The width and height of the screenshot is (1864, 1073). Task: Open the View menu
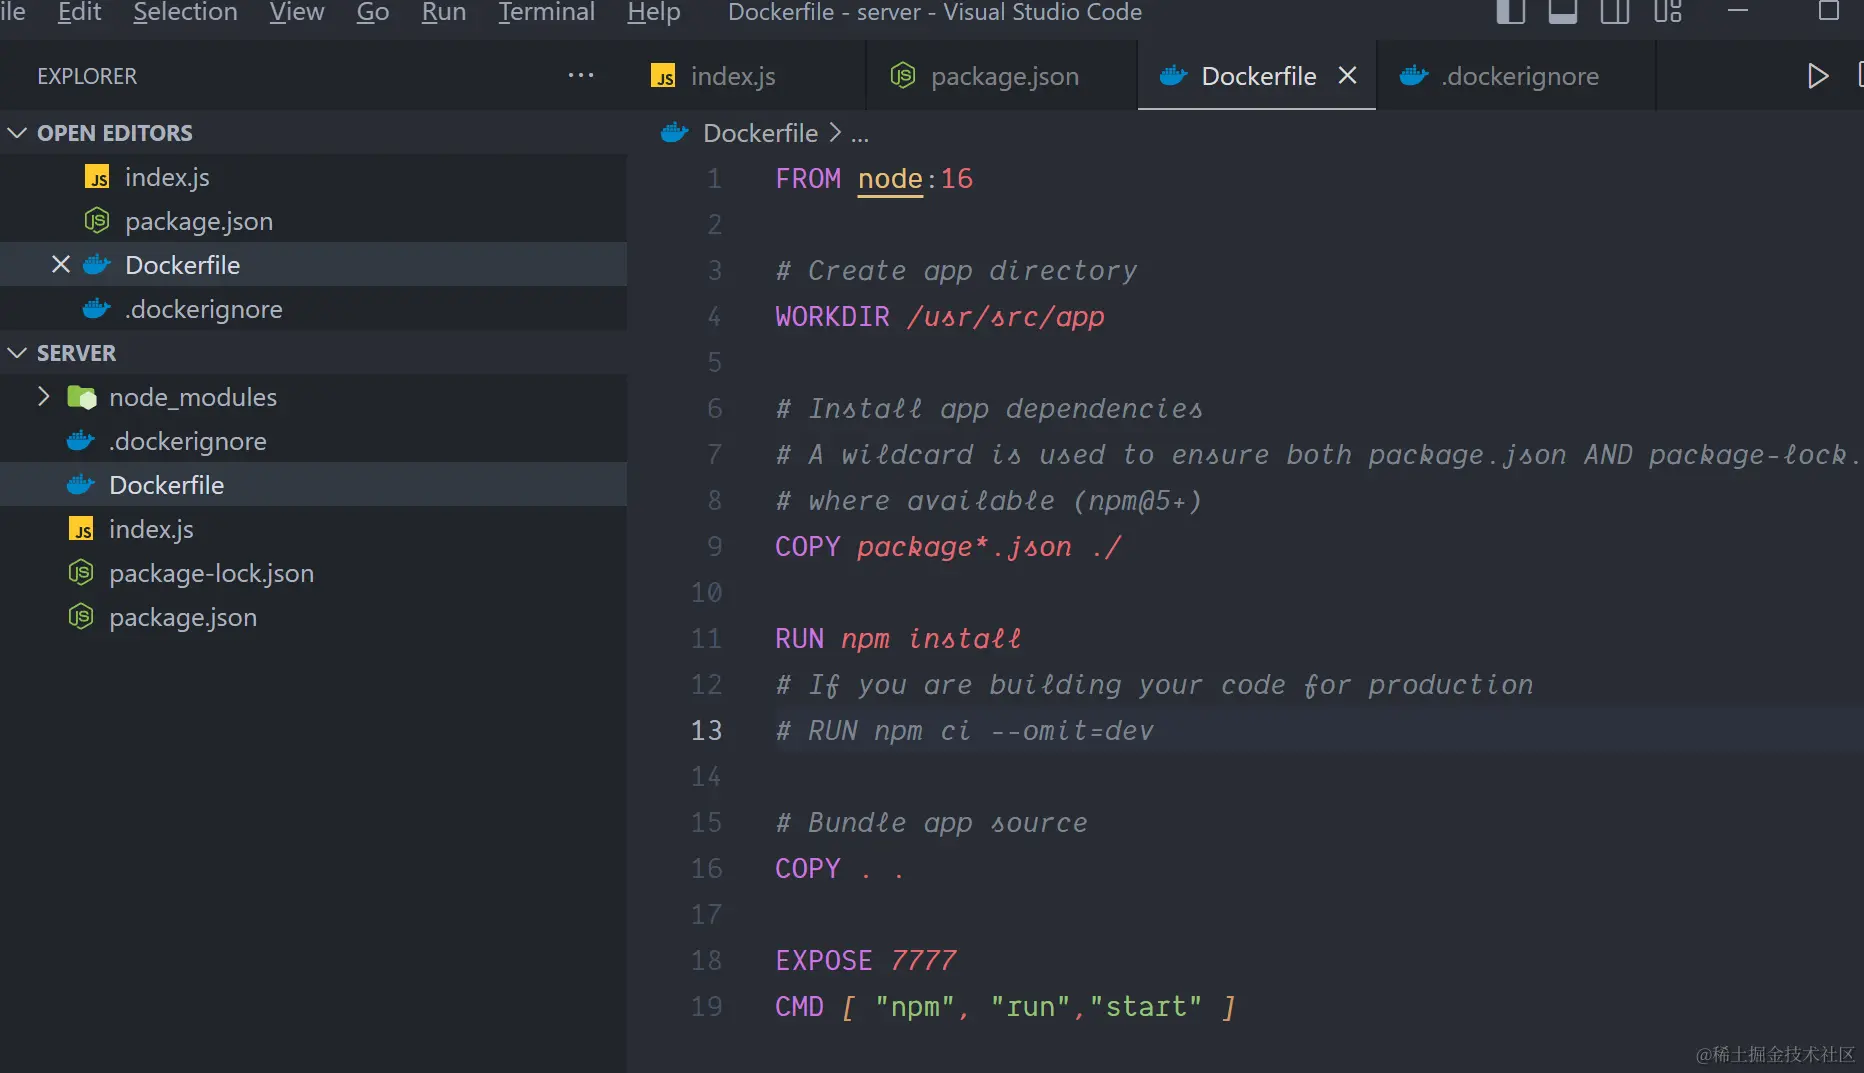tap(296, 12)
